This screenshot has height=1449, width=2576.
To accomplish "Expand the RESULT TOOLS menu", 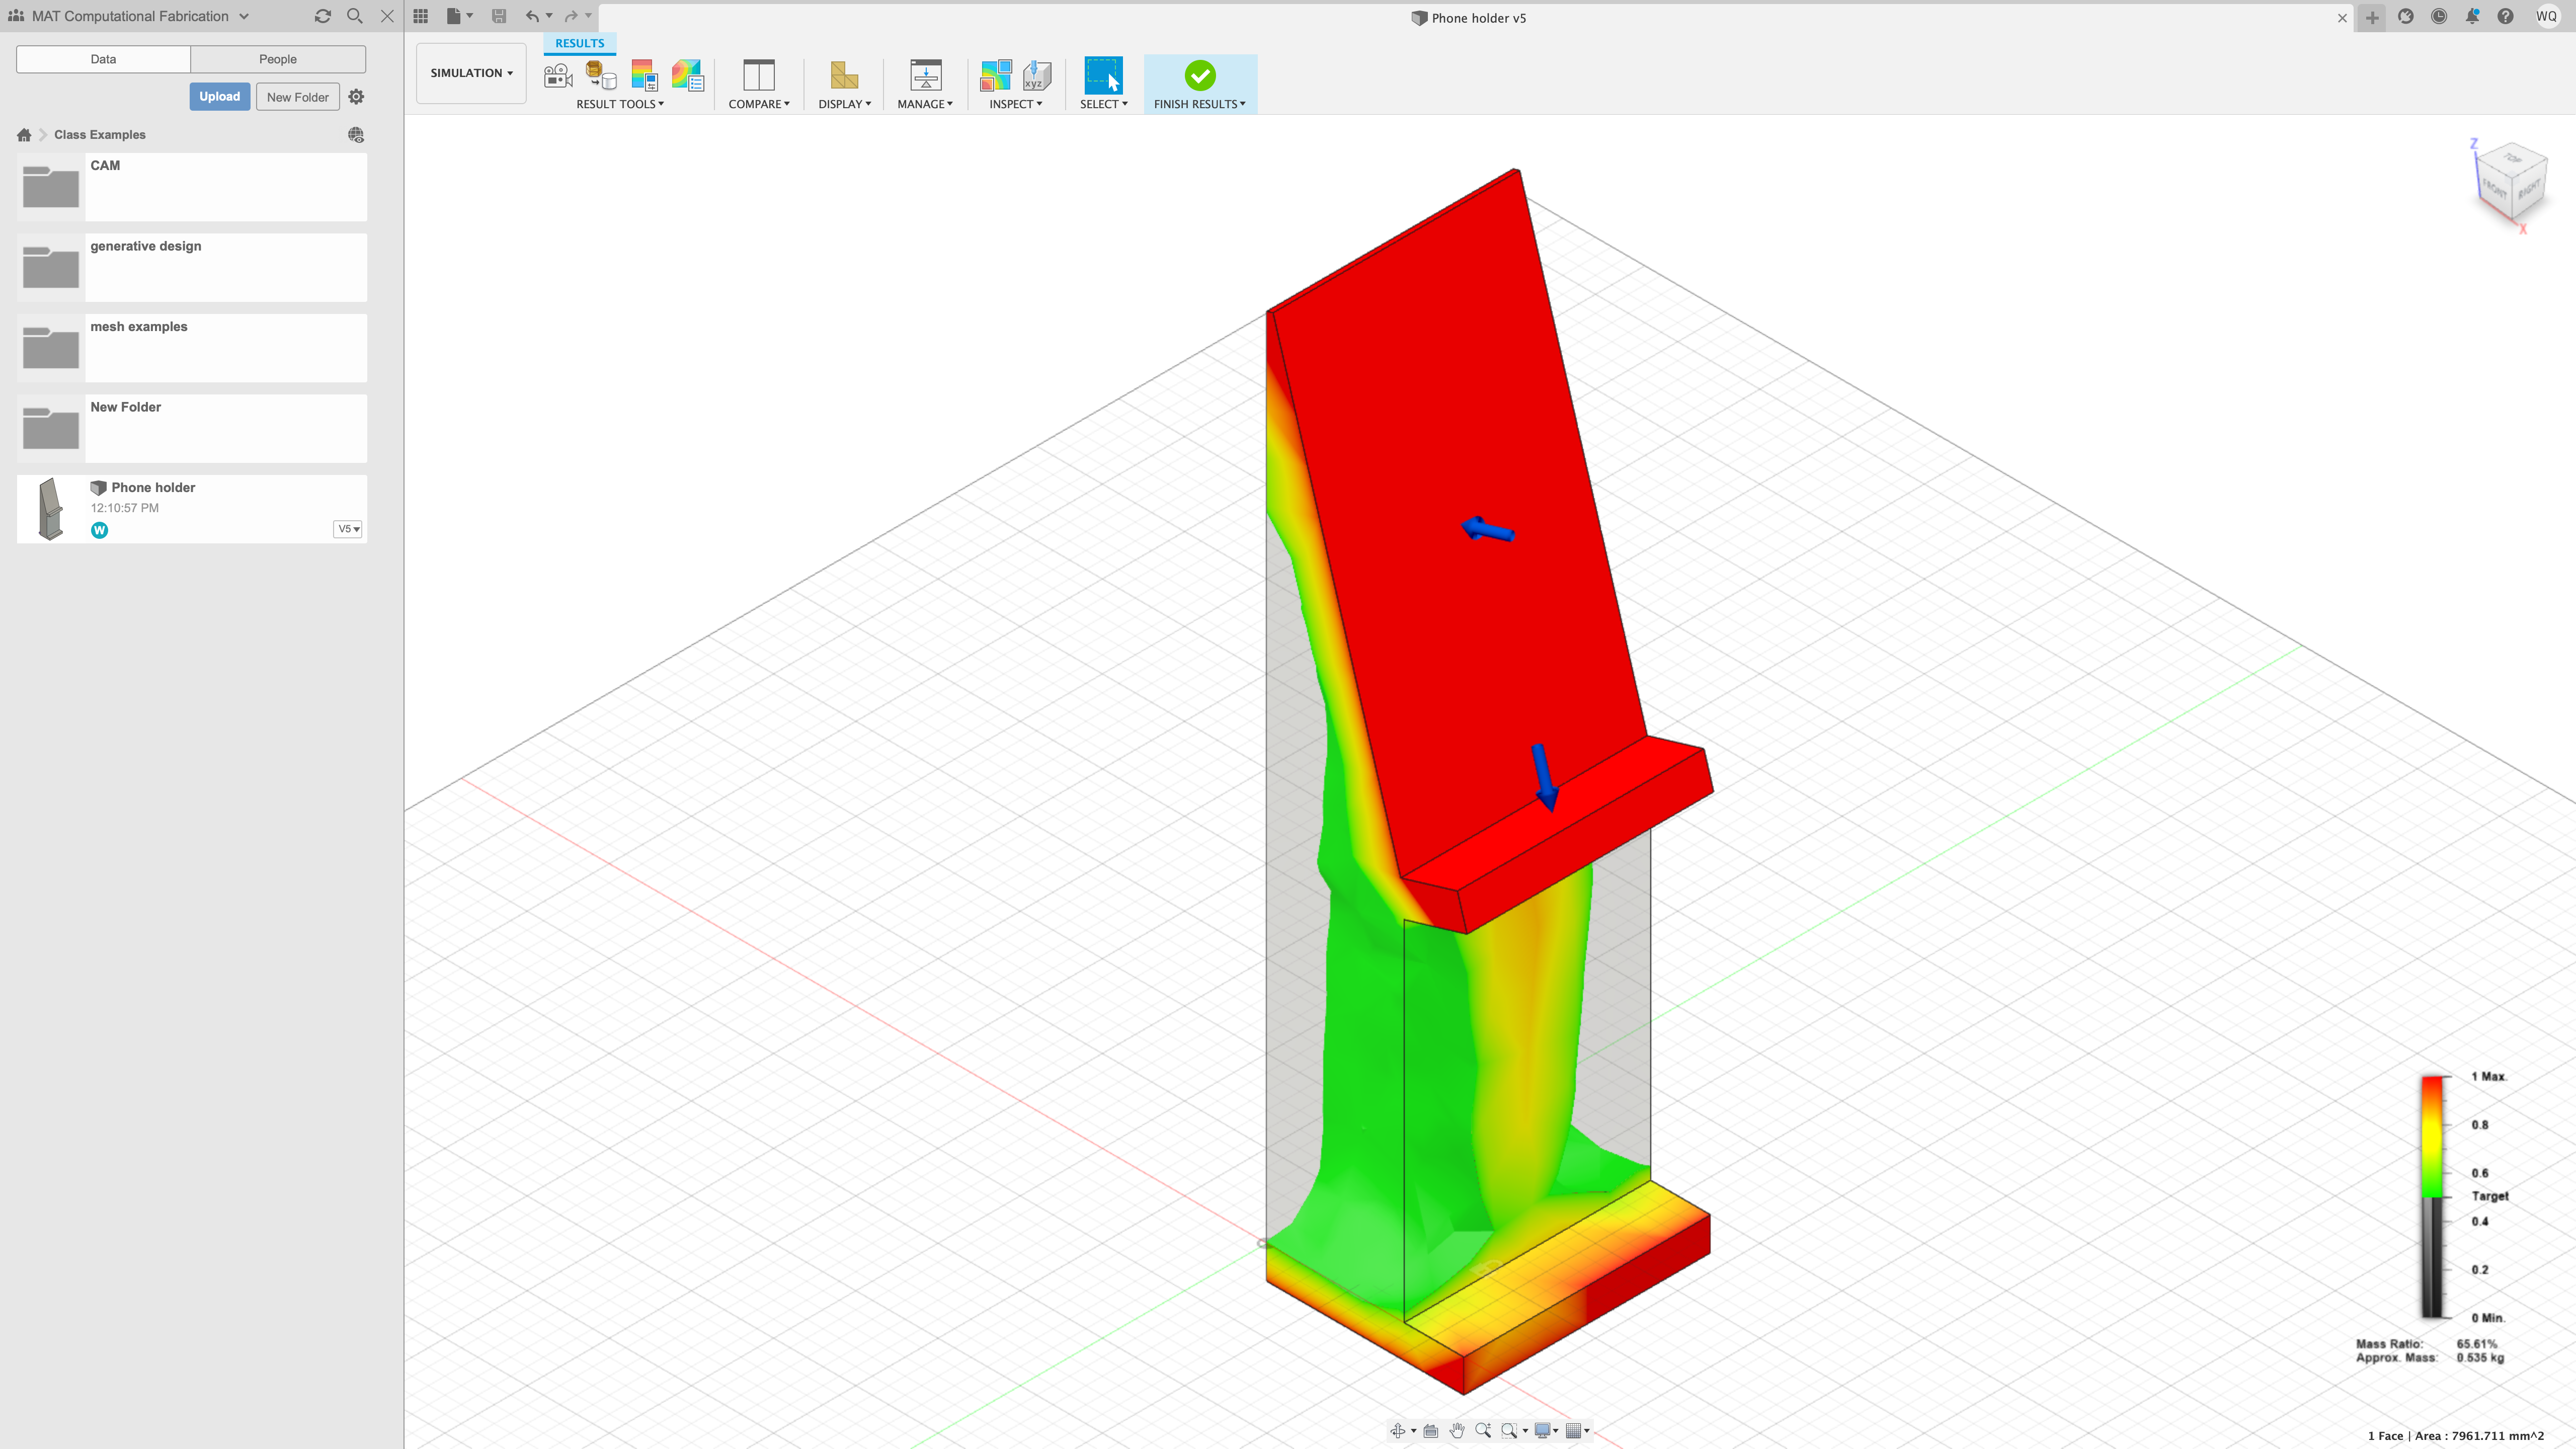I will (x=620, y=104).
